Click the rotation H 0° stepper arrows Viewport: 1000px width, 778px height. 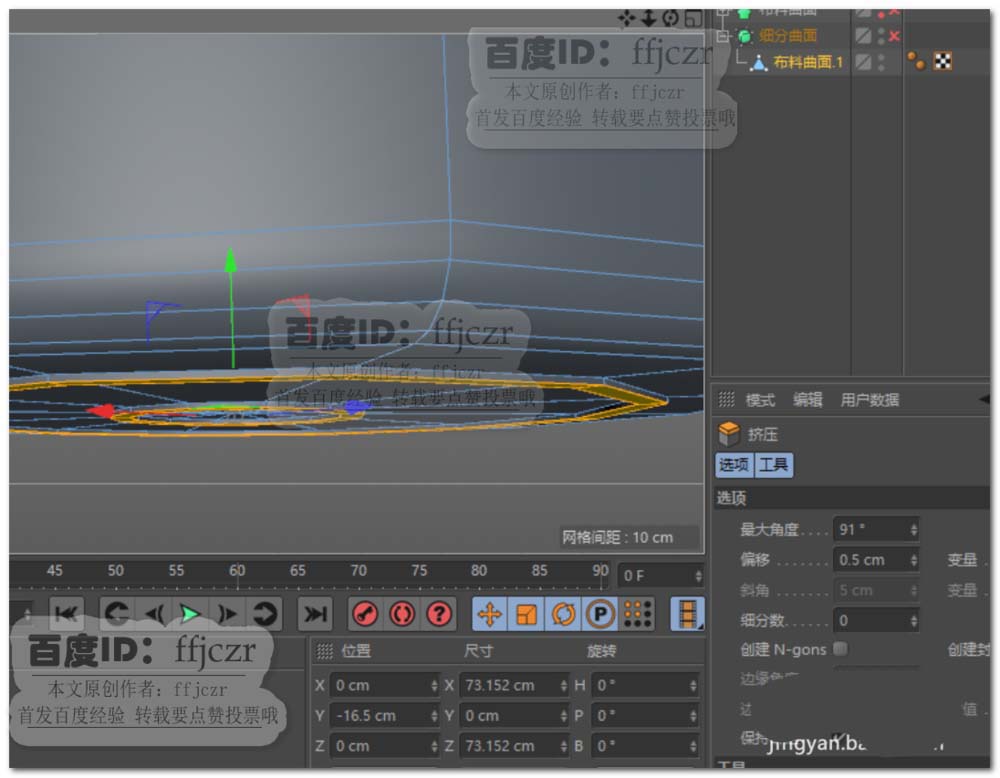[x=693, y=686]
